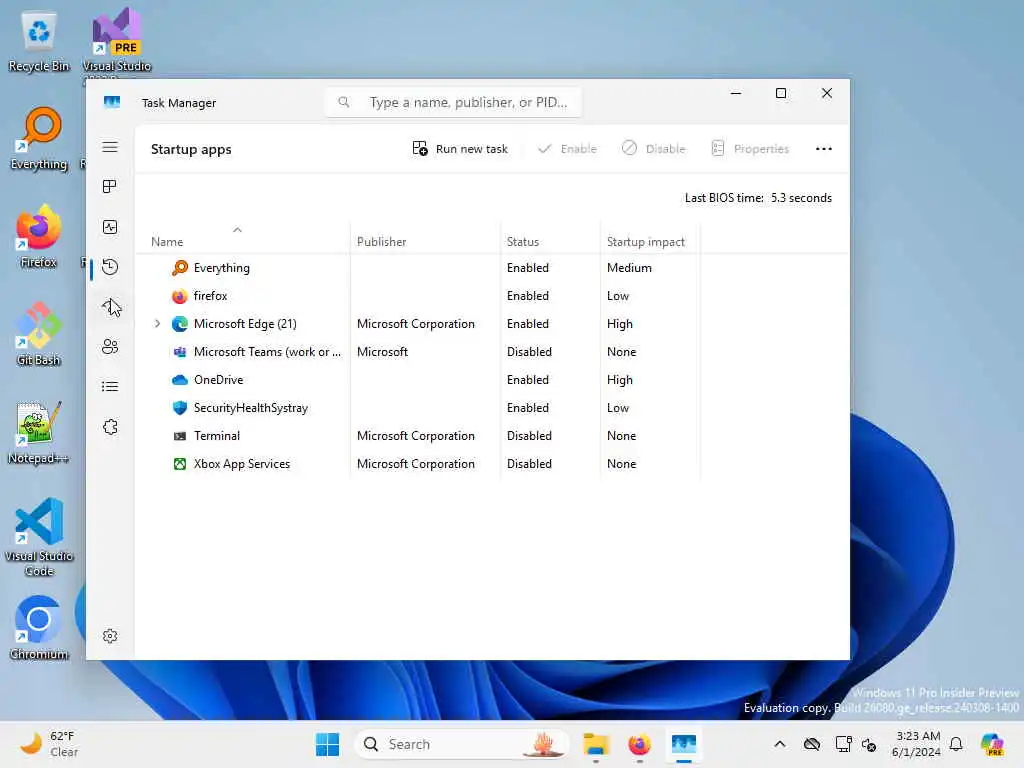
Task: Open the Task Manager navigation hamburger menu
Action: [x=110, y=147]
